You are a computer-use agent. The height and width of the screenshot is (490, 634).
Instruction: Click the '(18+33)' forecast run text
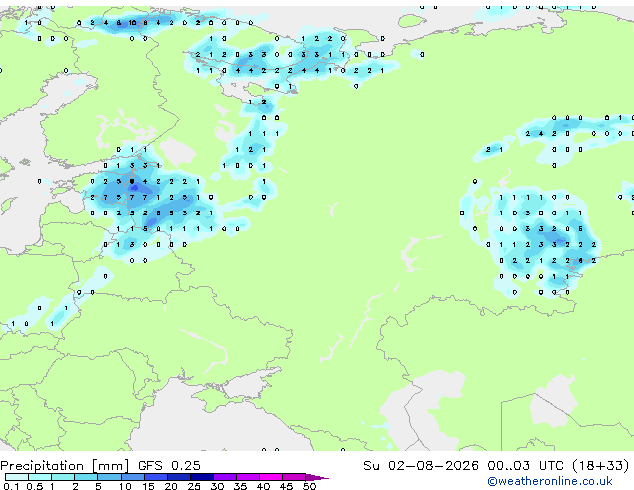(x=600, y=466)
